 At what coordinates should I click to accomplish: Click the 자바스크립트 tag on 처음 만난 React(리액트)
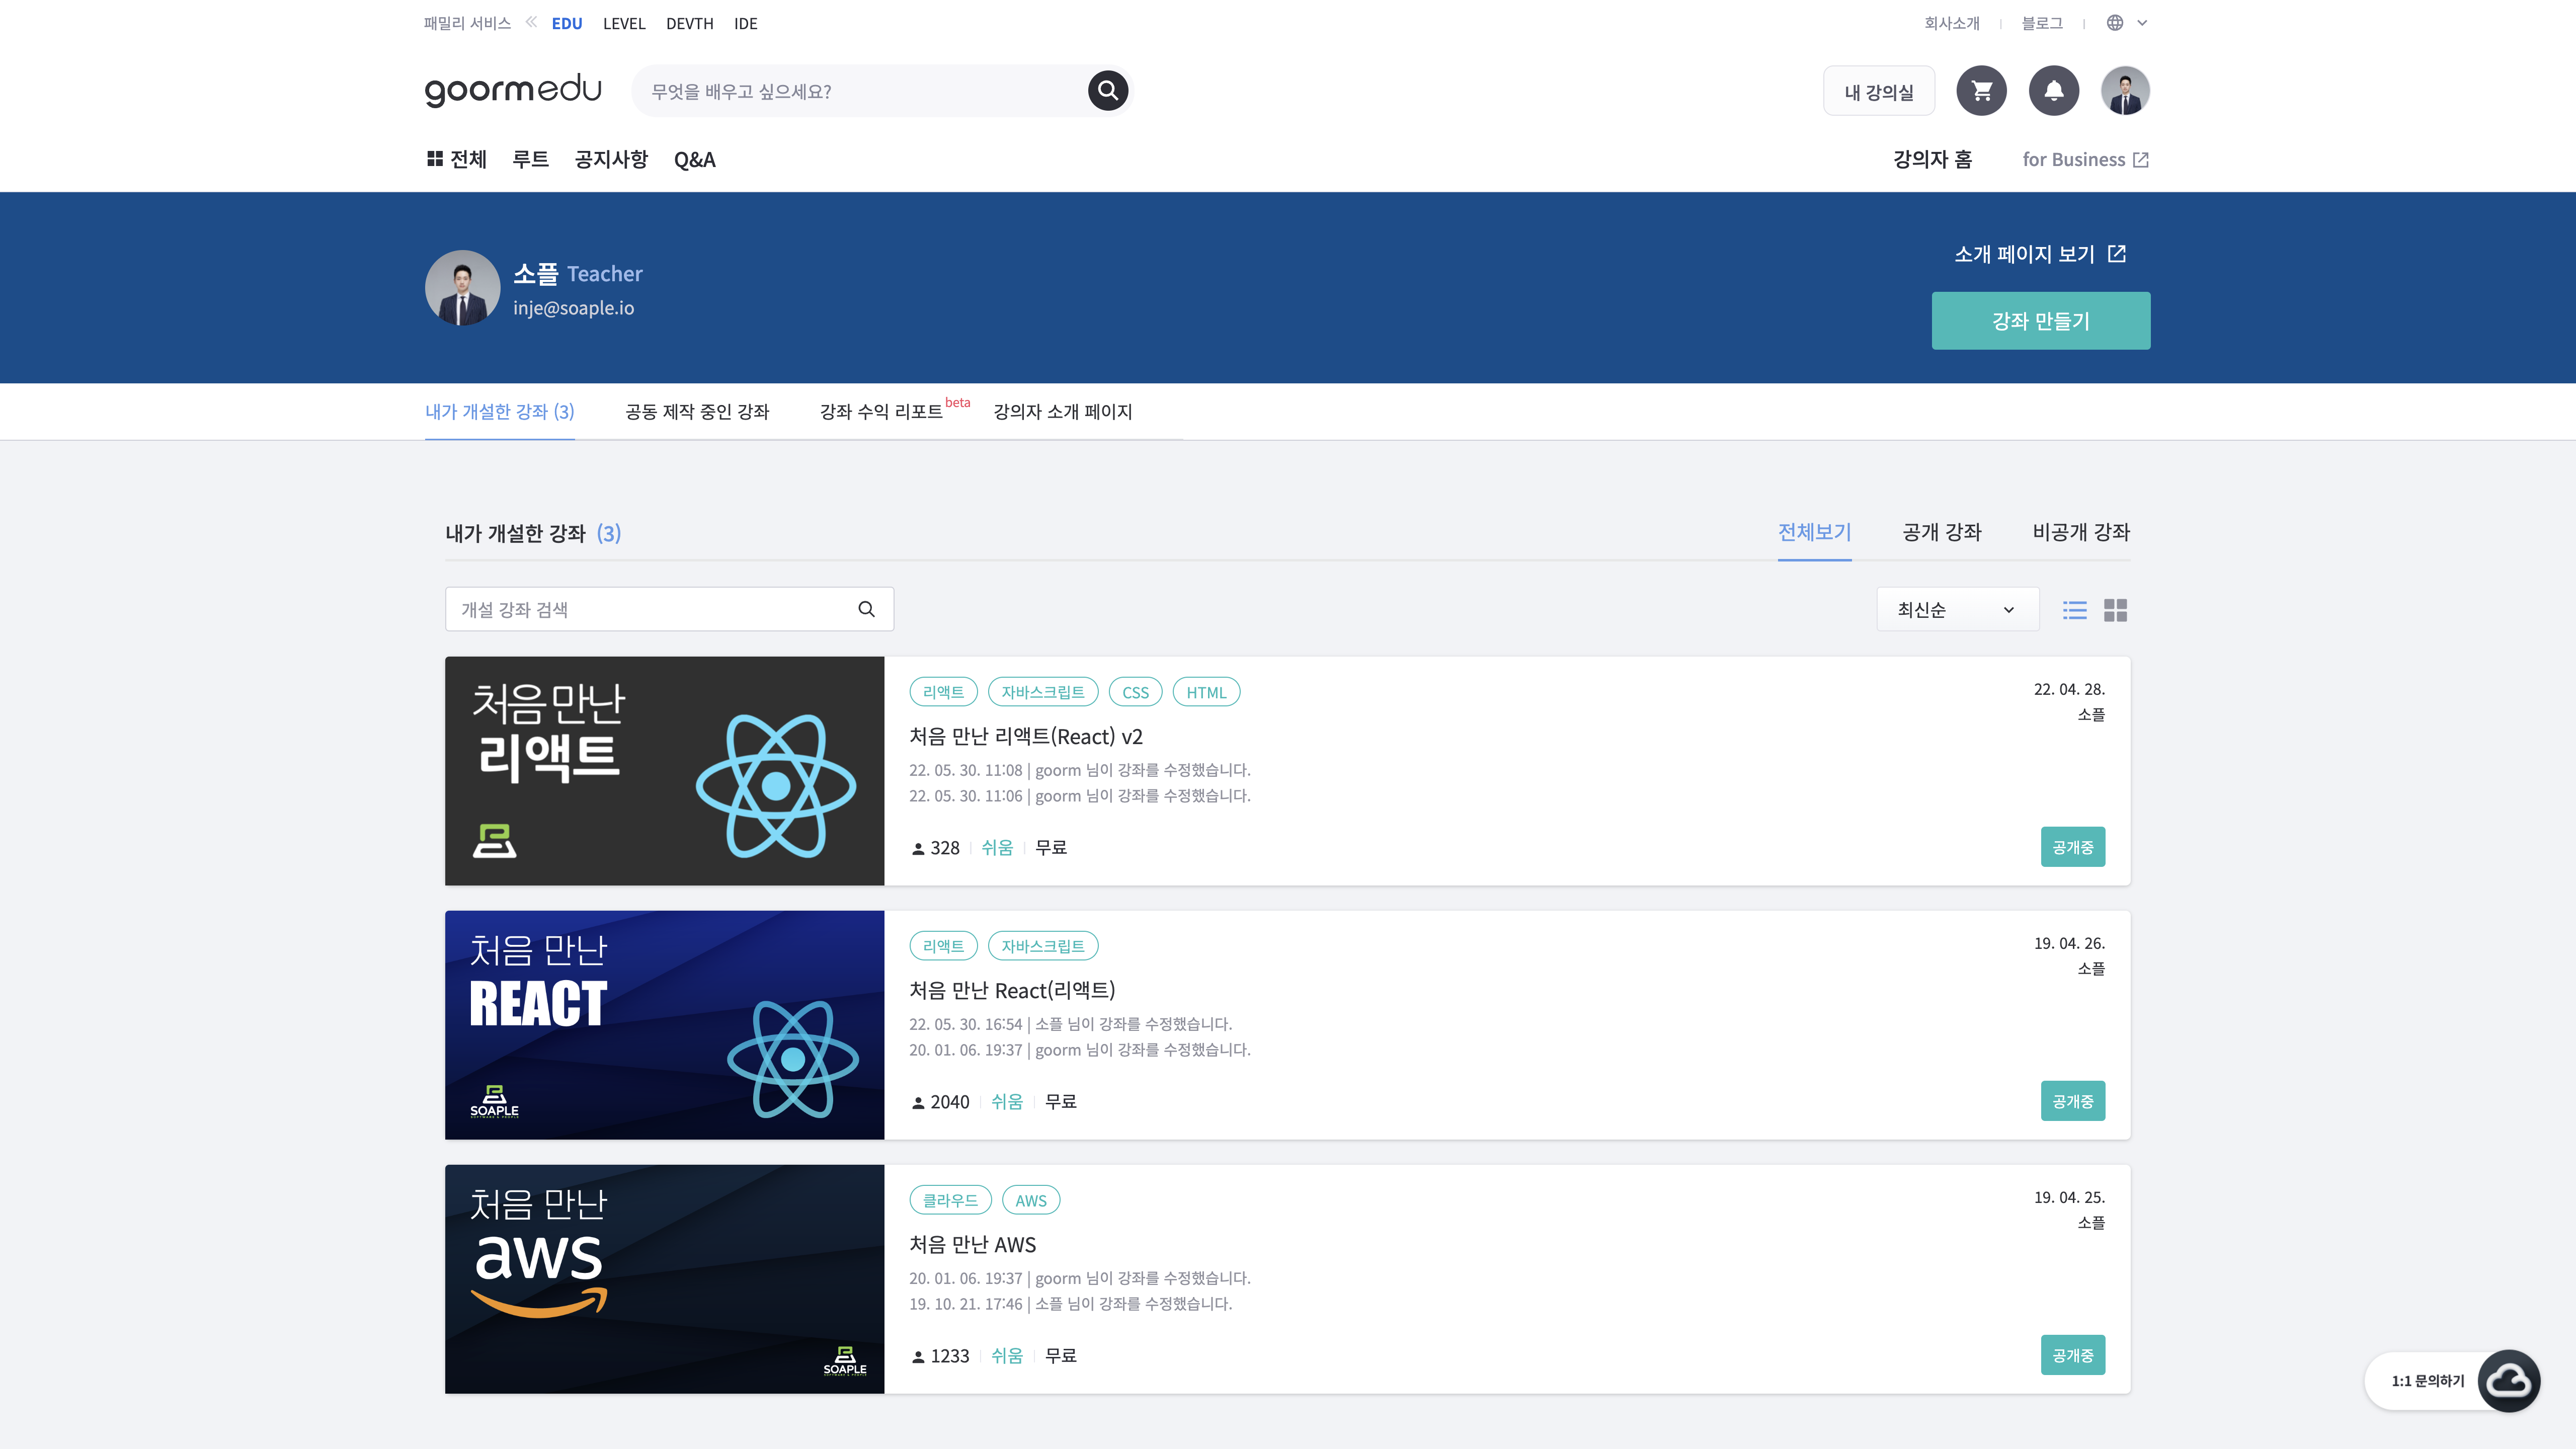point(1042,946)
